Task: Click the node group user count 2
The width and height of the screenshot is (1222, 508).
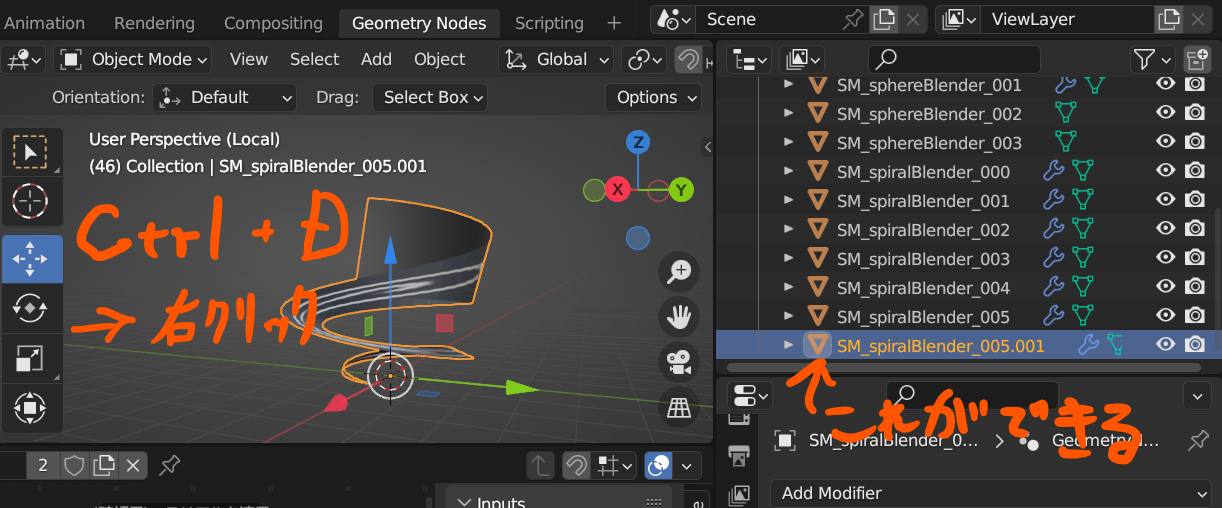Action: coord(43,465)
